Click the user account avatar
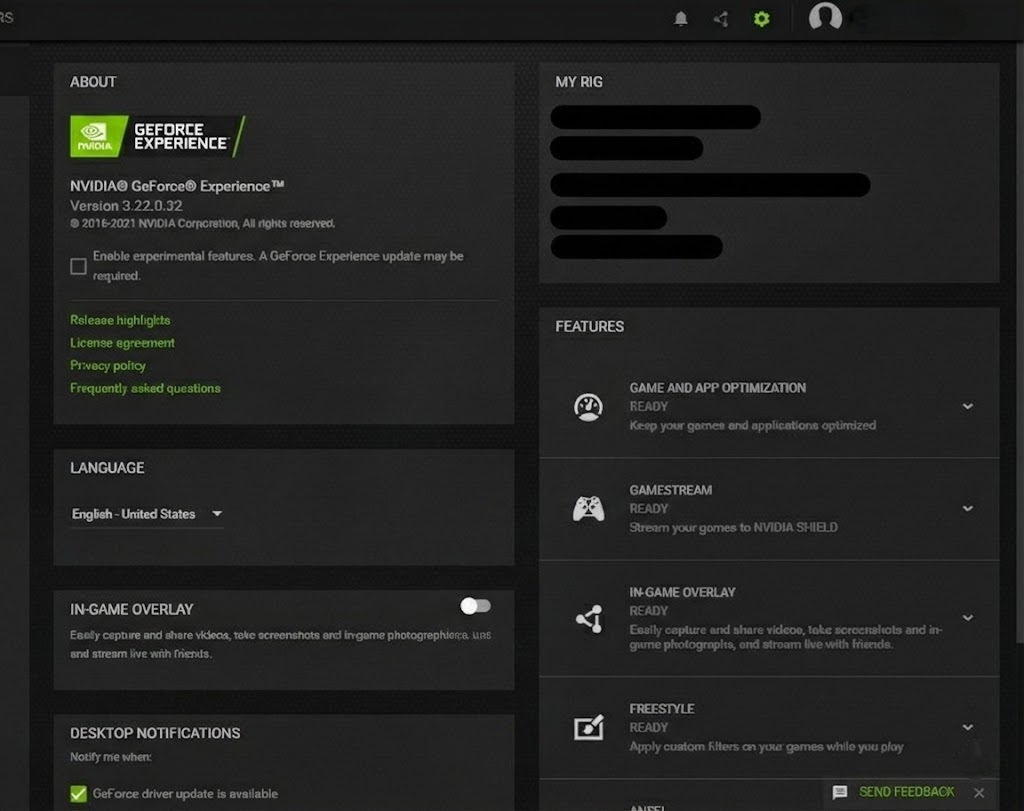The image size is (1024, 811). 825,17
